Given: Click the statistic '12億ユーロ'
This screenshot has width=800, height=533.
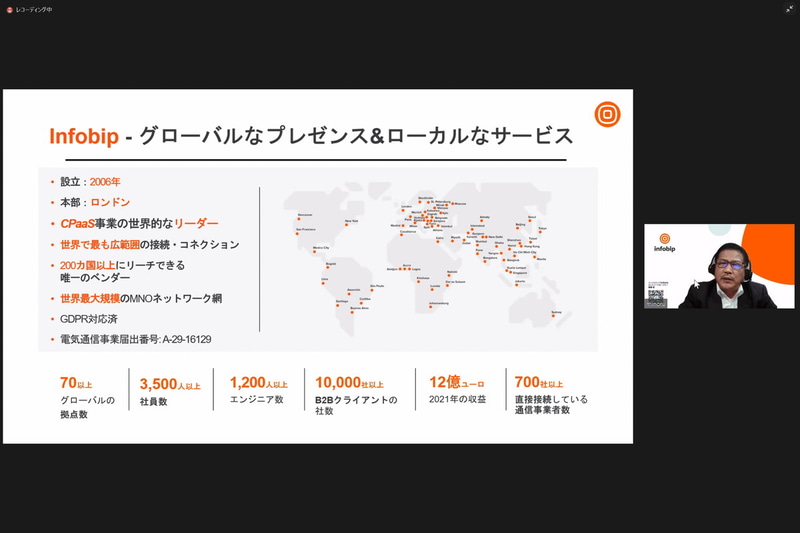Looking at the screenshot, I should [x=457, y=382].
